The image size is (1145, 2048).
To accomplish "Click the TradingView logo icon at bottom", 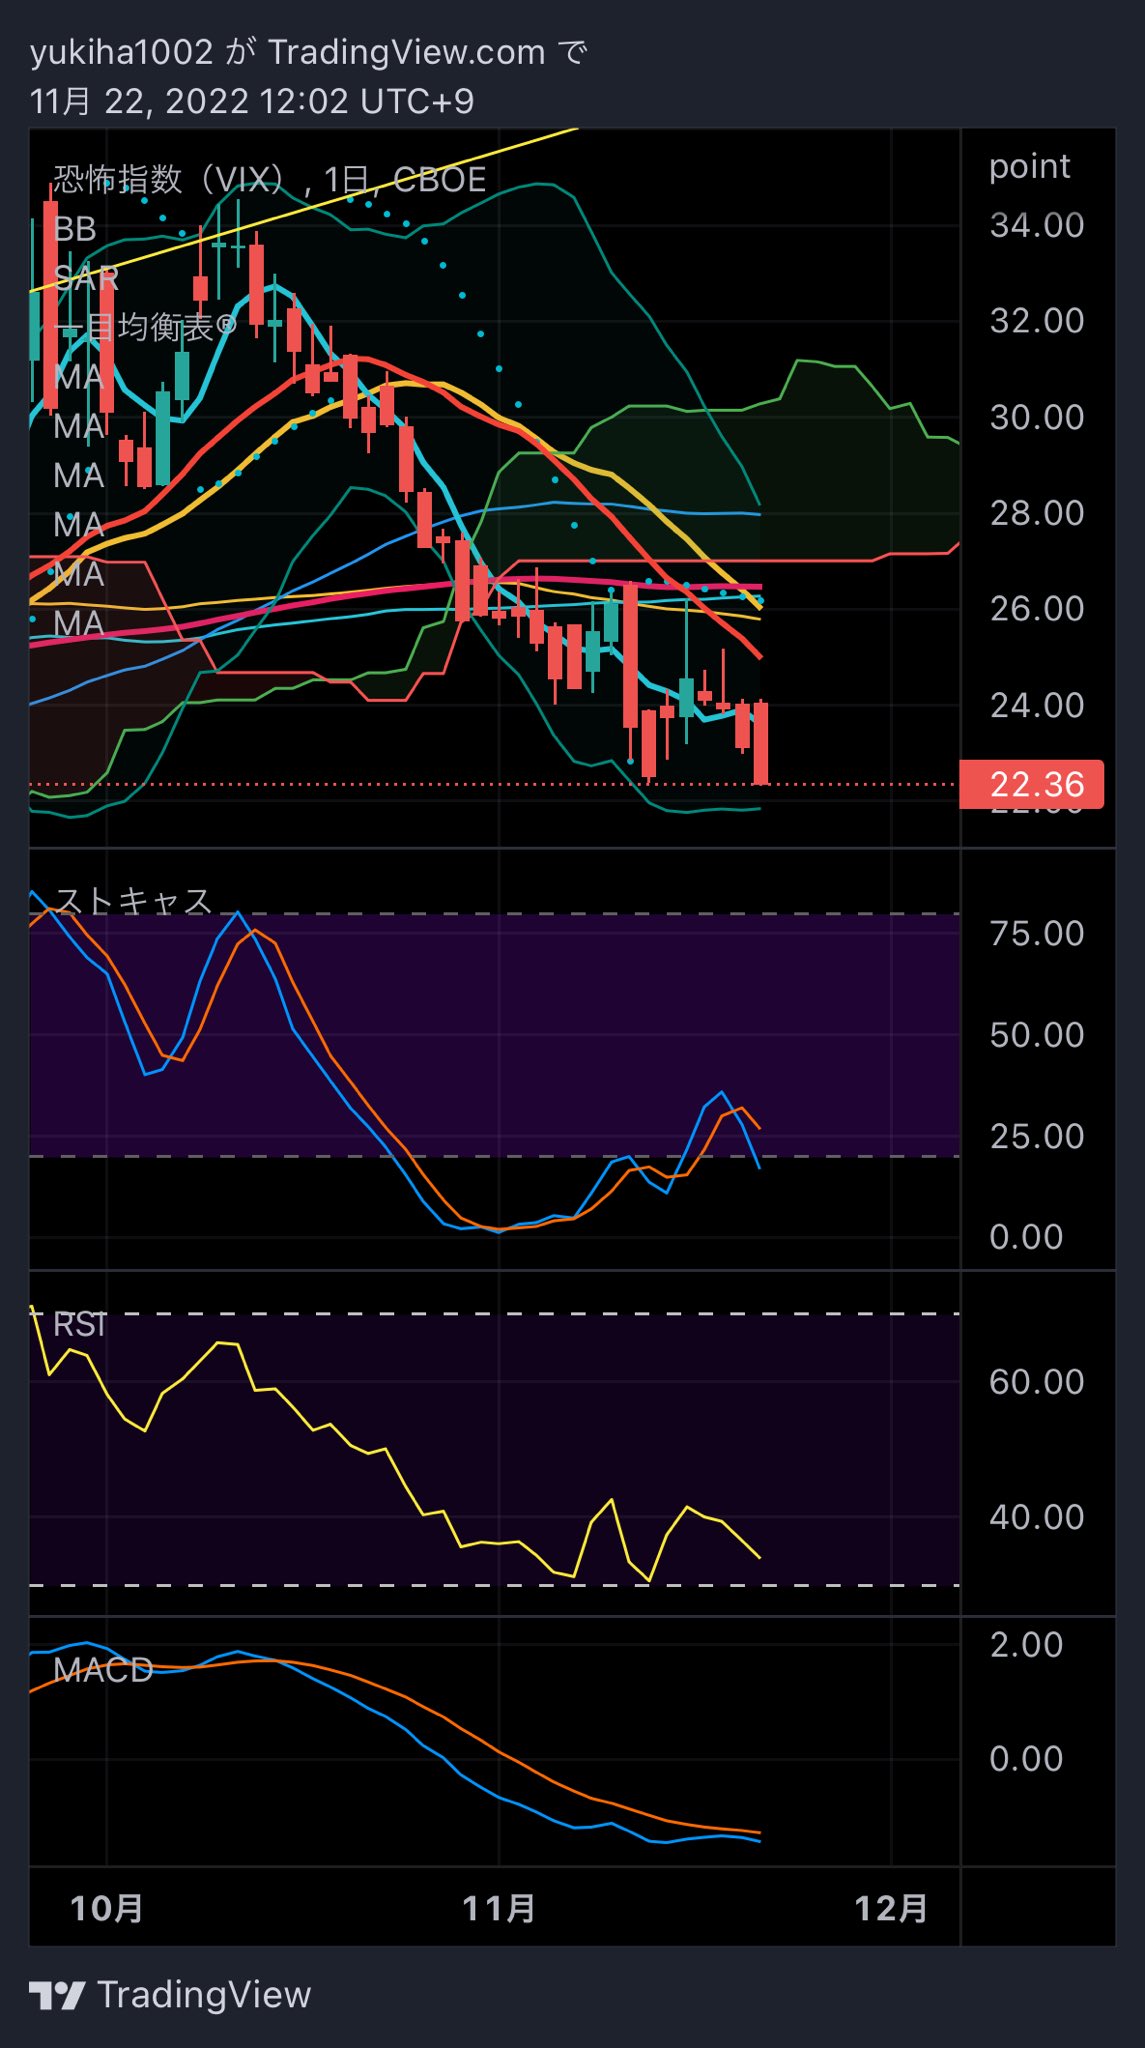I will click(x=56, y=1995).
